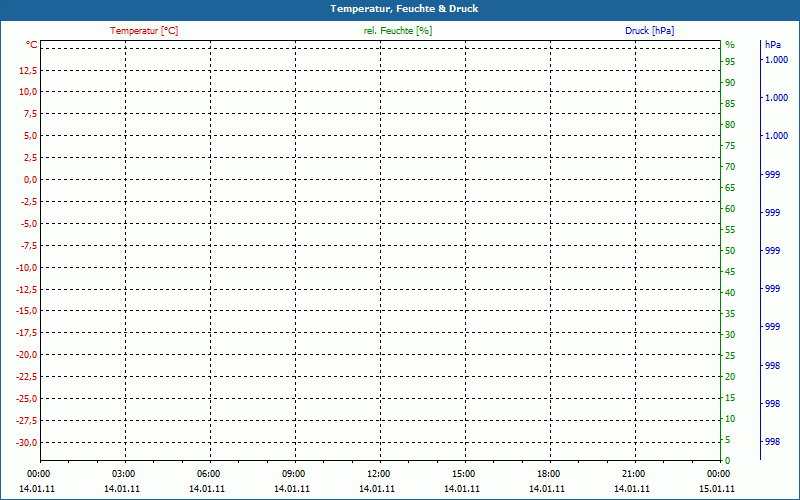This screenshot has width=800, height=500.
Task: Click the 03:00 time axis label
Action: (x=123, y=474)
